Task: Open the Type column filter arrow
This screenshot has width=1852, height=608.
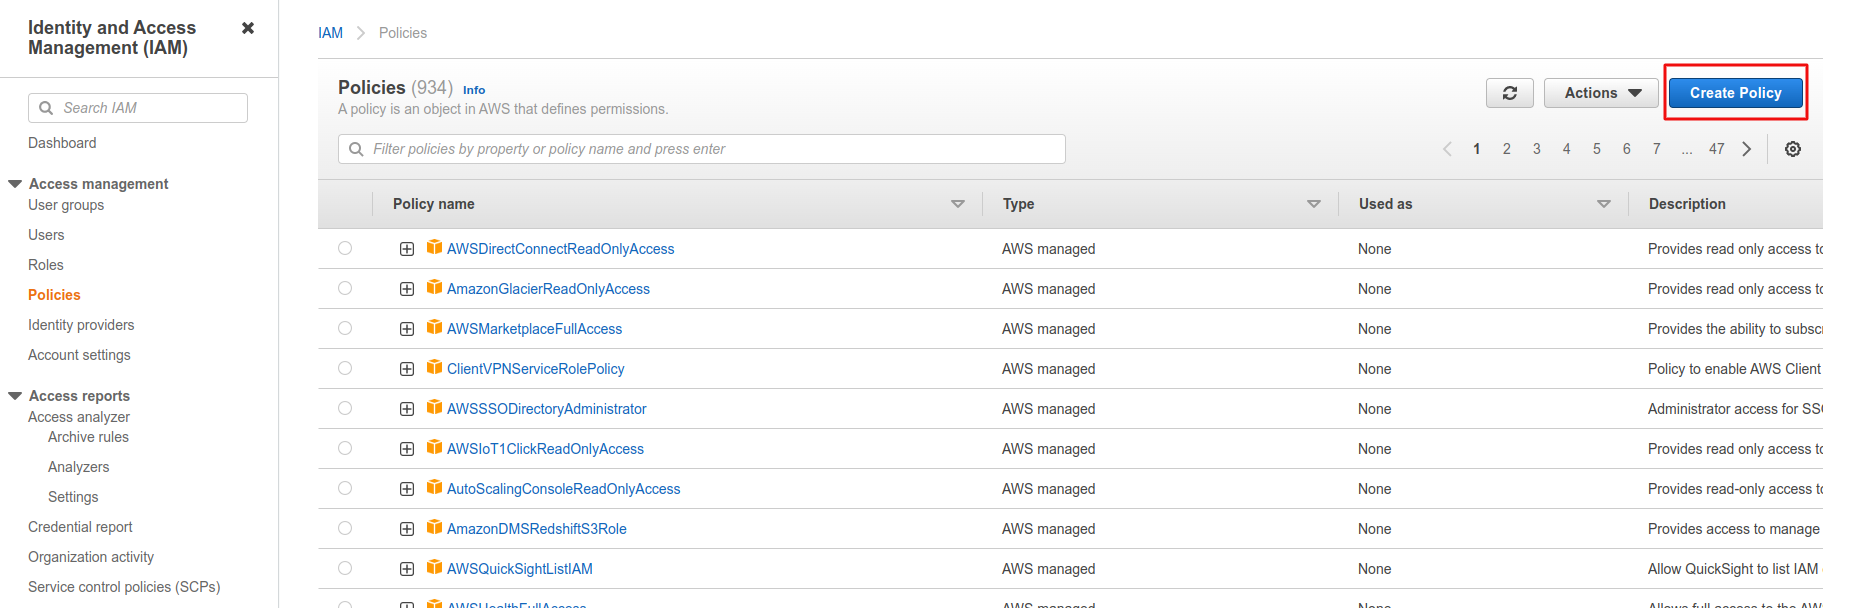Action: click(x=1314, y=204)
